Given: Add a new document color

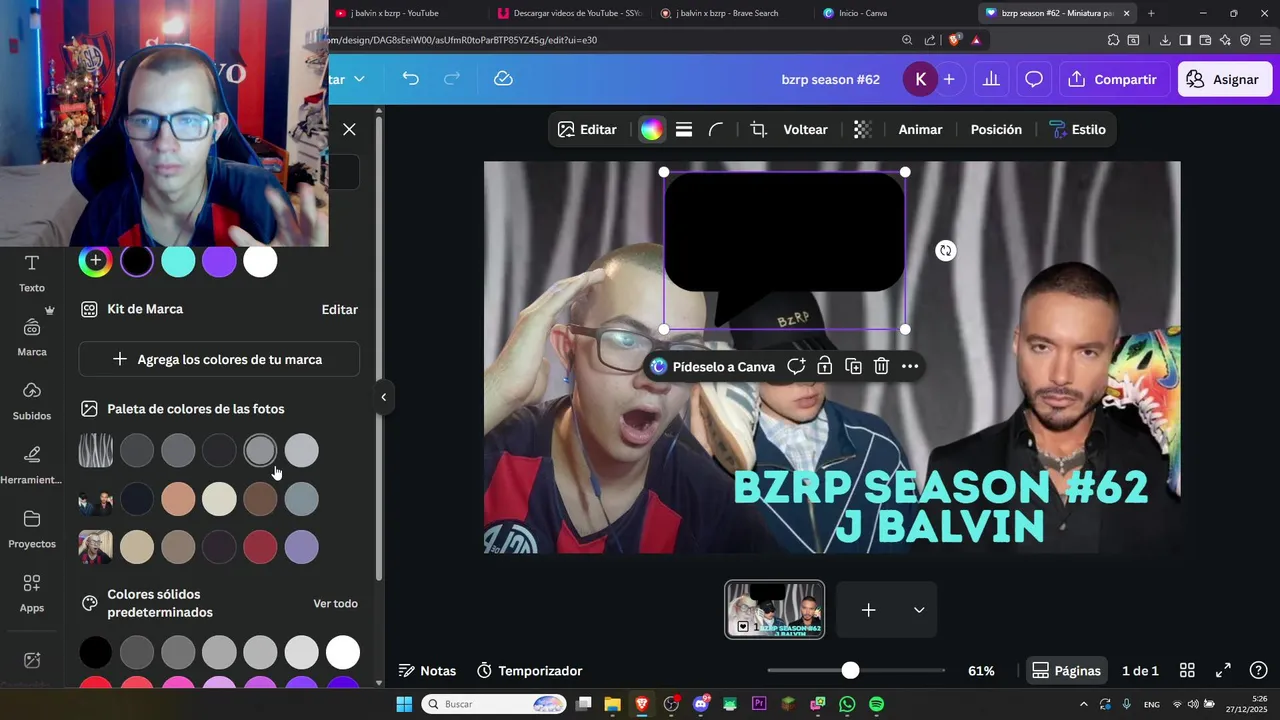Looking at the screenshot, I should pyautogui.click(x=96, y=261).
